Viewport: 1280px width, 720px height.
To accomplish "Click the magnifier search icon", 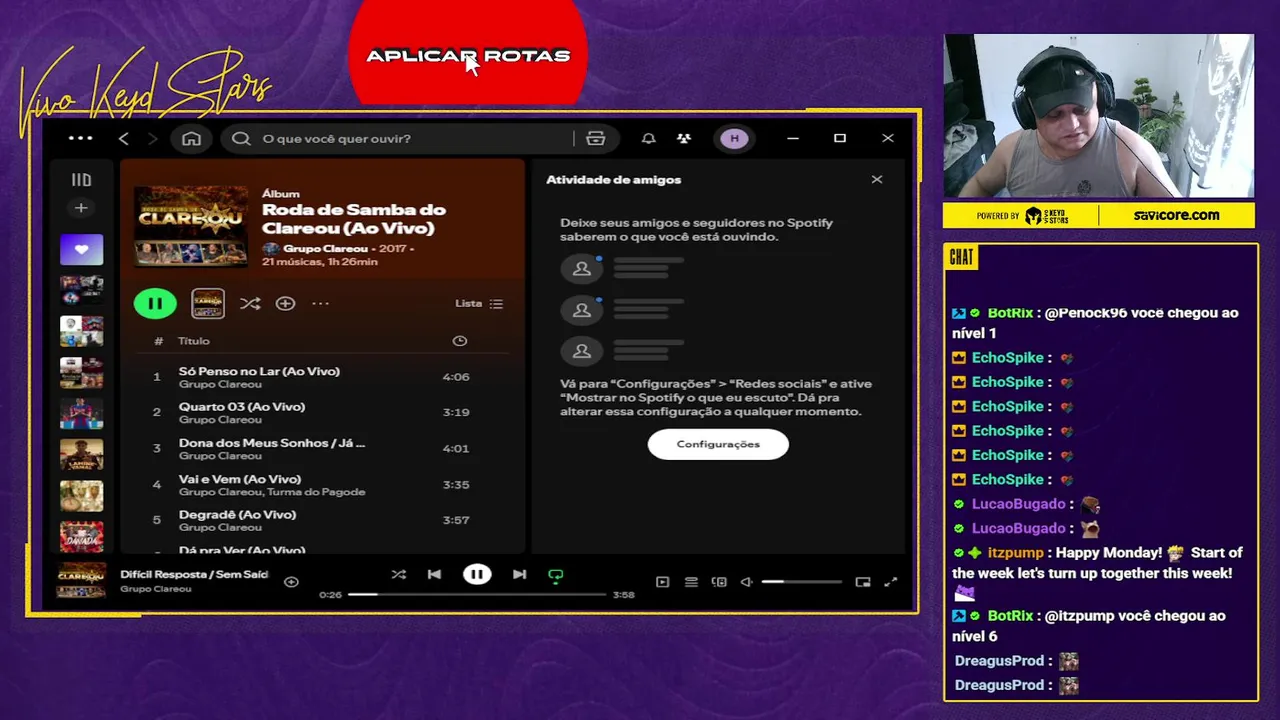I will coord(241,138).
